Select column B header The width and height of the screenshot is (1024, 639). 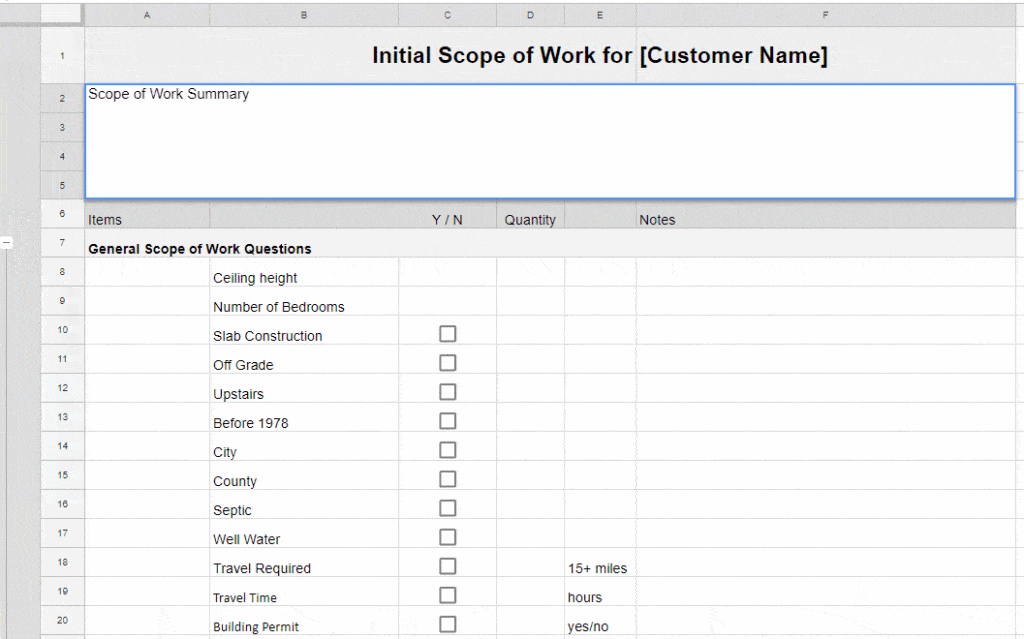(304, 14)
